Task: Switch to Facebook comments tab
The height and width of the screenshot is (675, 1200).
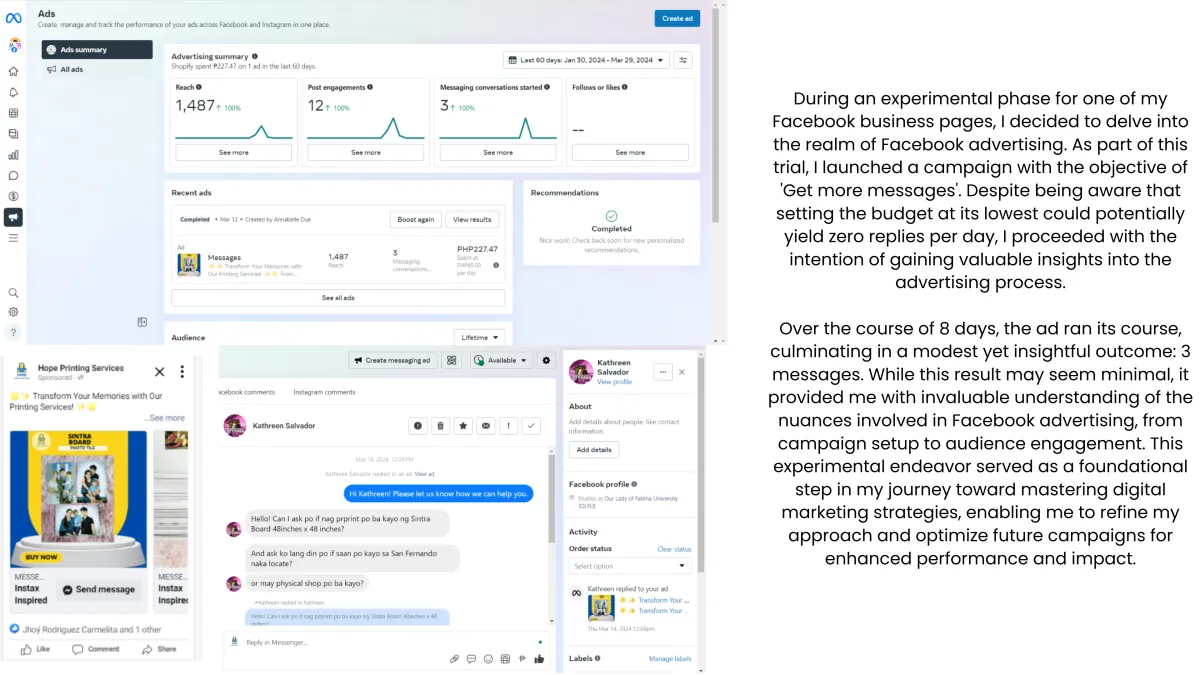Action: click(246, 392)
